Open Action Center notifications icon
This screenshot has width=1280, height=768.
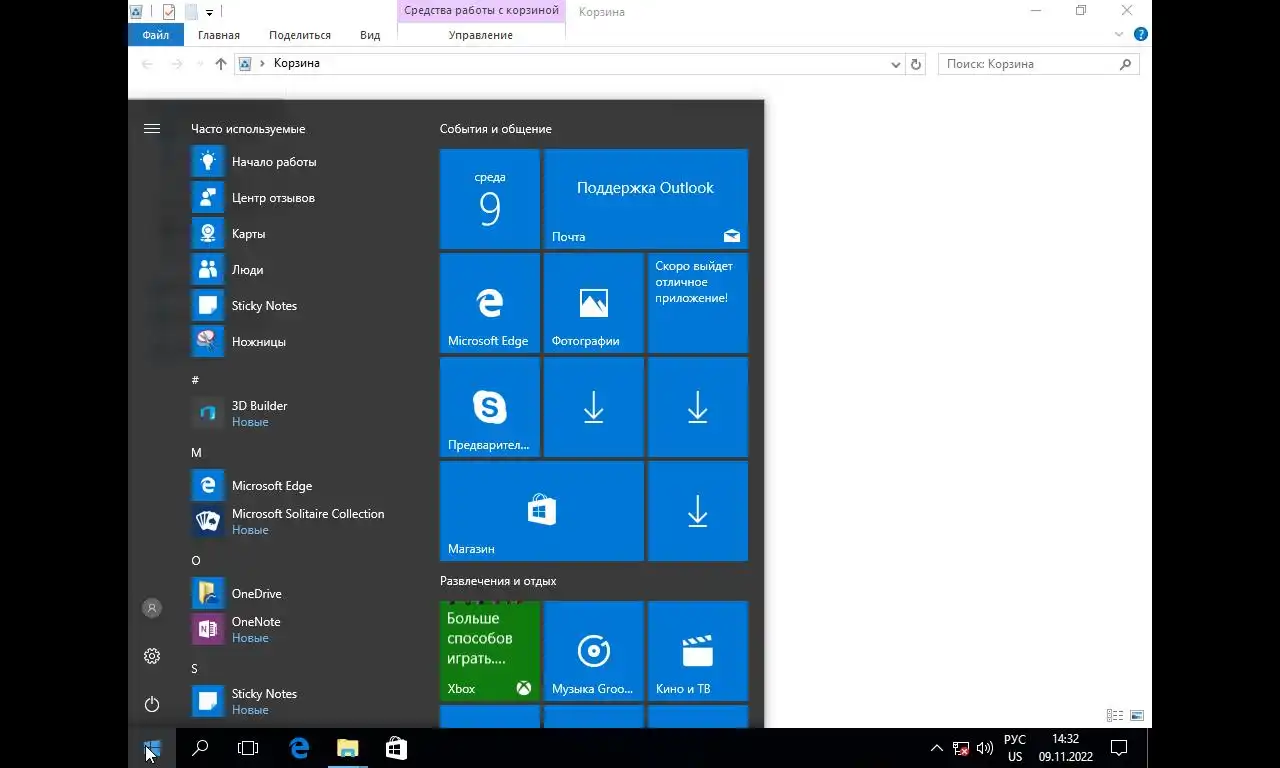[x=1120, y=748]
